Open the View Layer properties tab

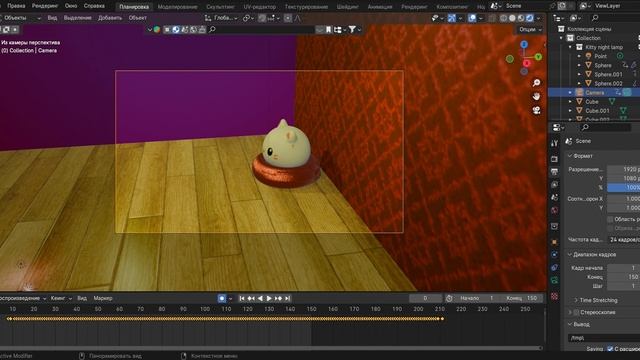pyautogui.click(x=554, y=184)
